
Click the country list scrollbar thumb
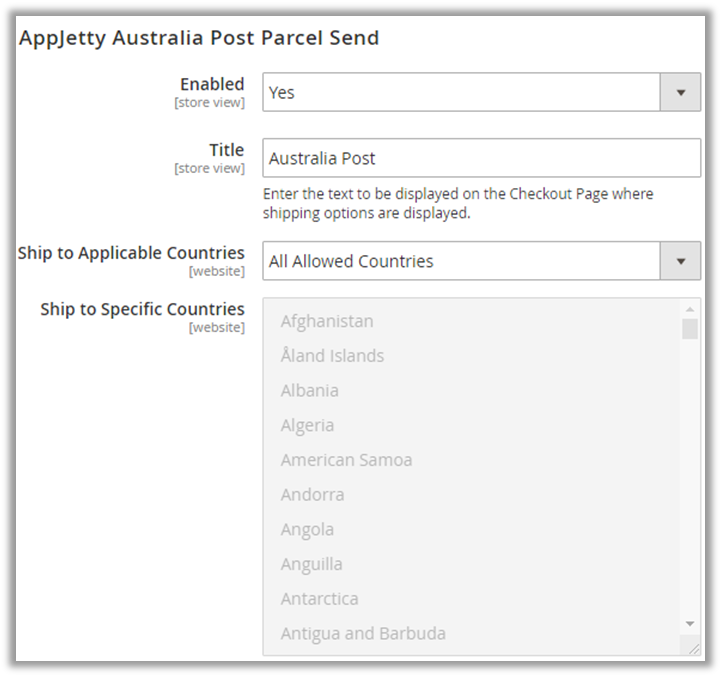[689, 329]
